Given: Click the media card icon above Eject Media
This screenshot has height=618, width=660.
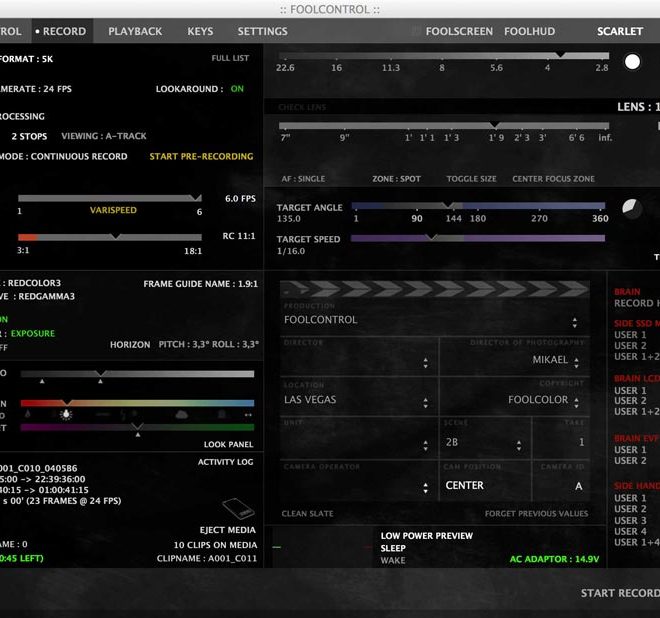Looking at the screenshot, I should point(238,509).
